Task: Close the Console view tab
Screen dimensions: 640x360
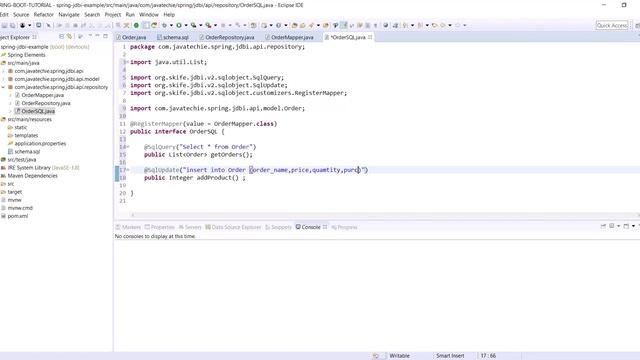Action: click(x=325, y=227)
